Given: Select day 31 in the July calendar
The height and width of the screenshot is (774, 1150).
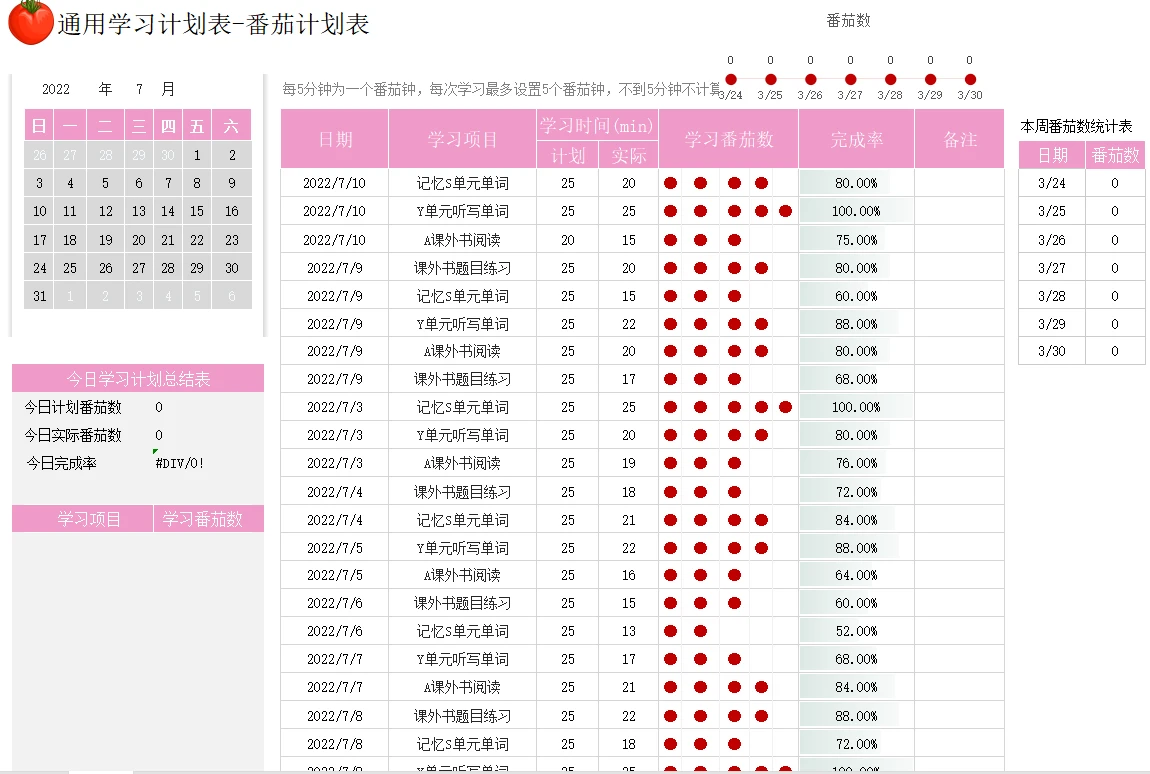Looking at the screenshot, I should pos(40,296).
